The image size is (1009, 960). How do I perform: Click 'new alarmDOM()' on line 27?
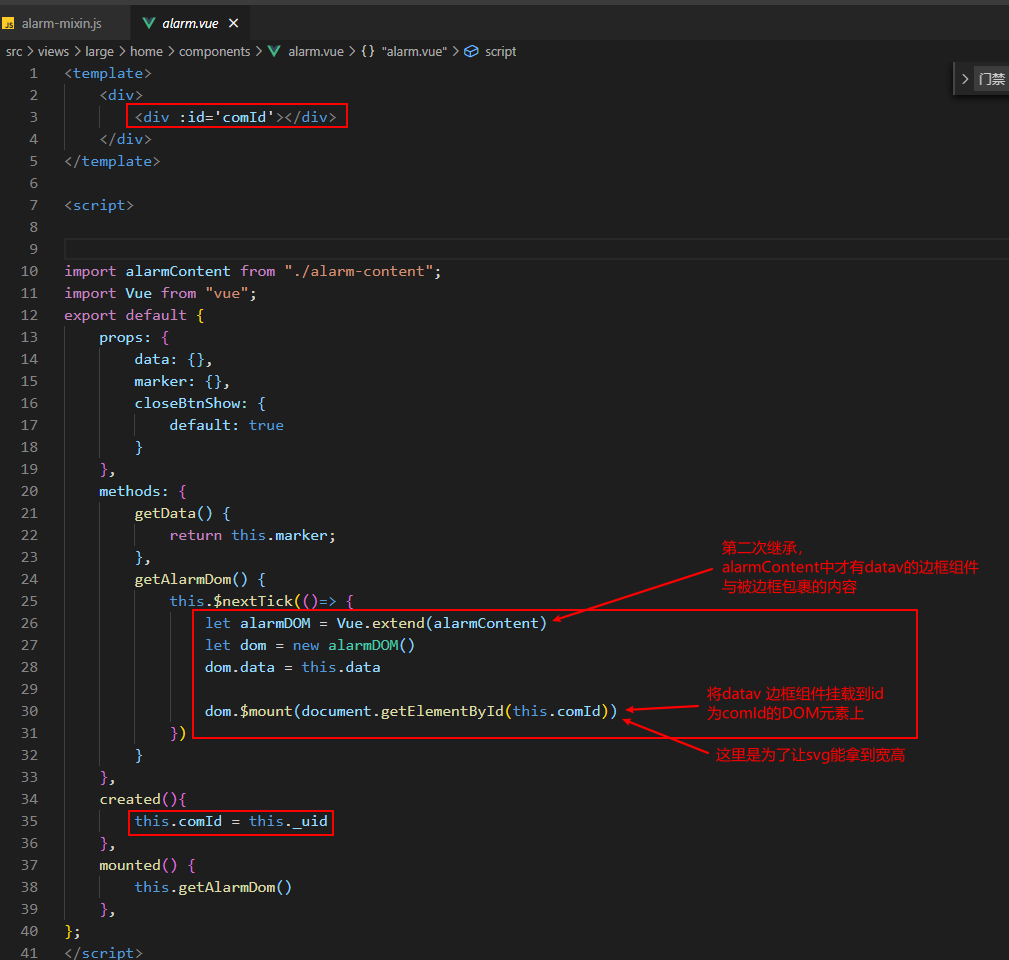pos(353,645)
